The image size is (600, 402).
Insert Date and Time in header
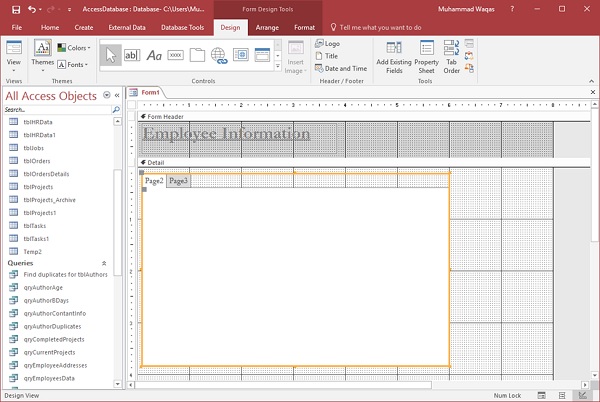(x=339, y=69)
